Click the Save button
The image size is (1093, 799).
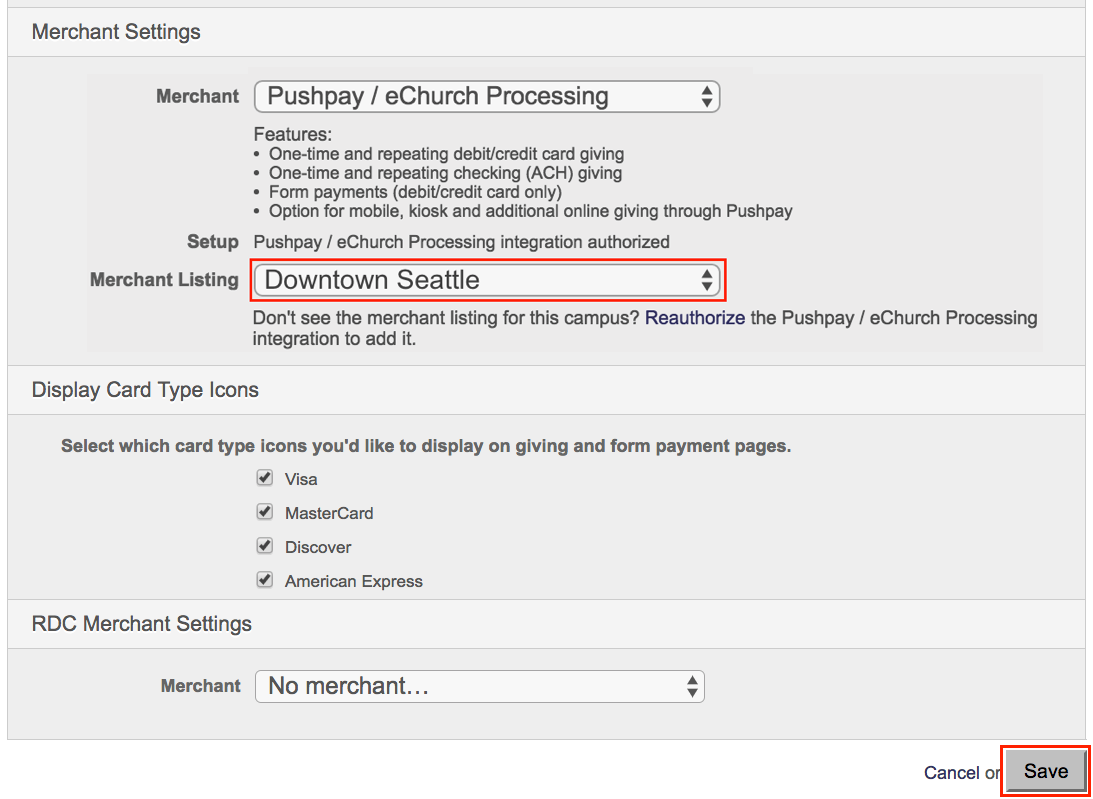1045,770
